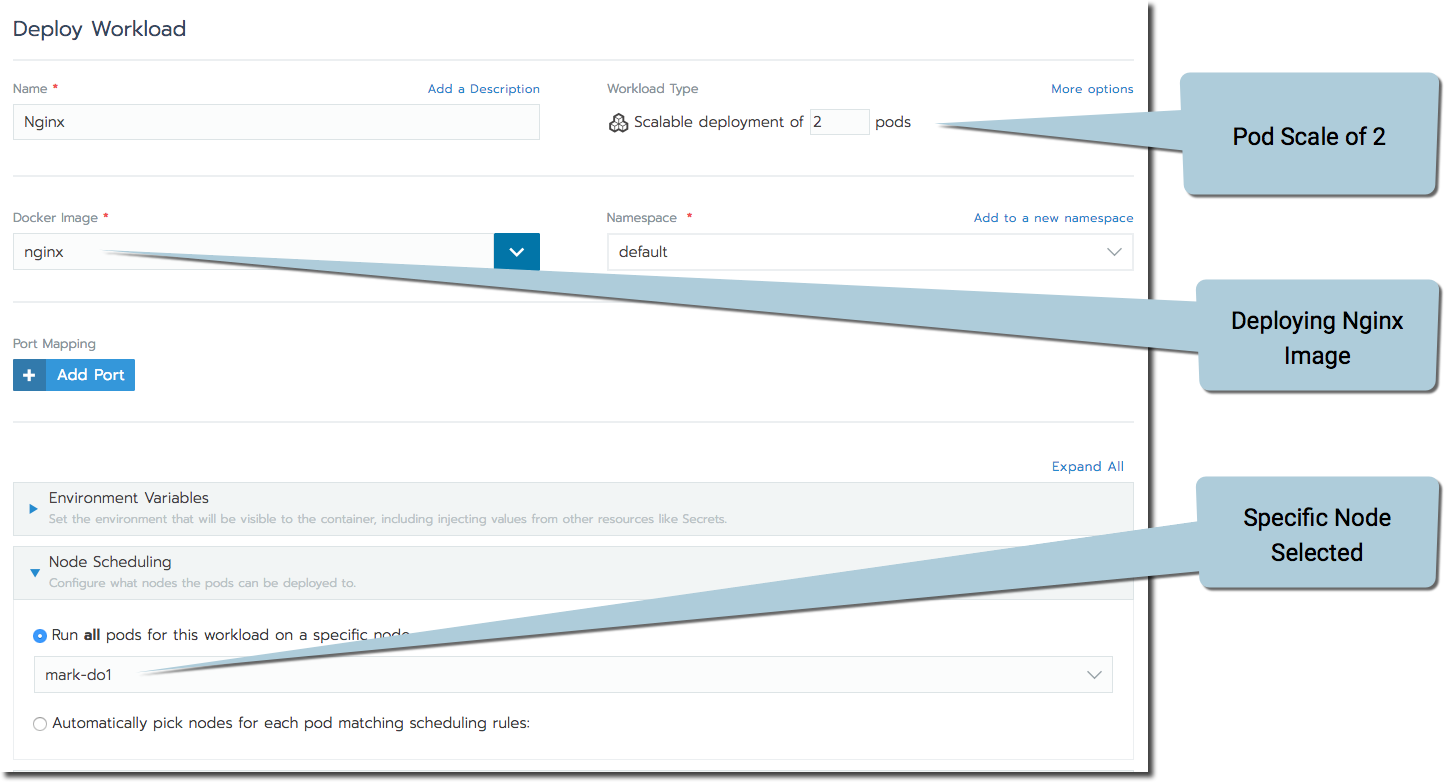Expand the Environment Variables section
This screenshot has width=1456, height=782.
(129, 497)
